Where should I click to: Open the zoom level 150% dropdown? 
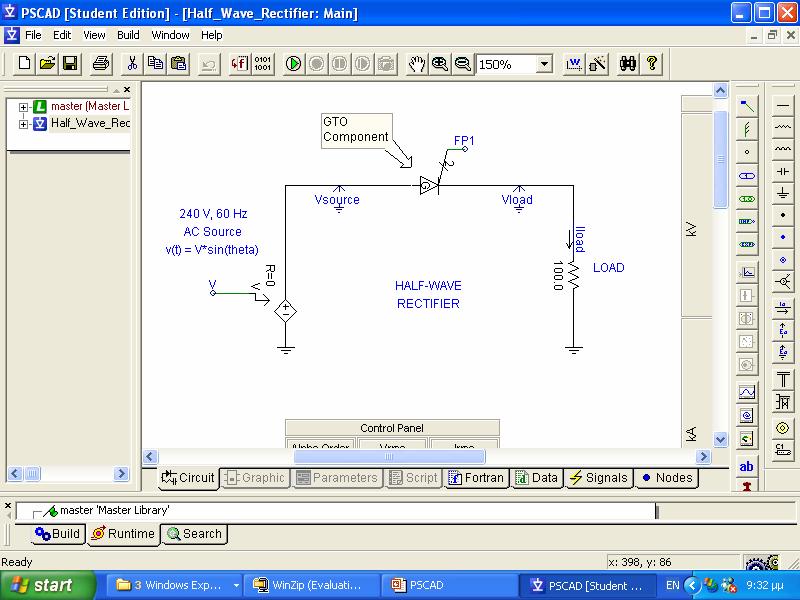coord(544,64)
